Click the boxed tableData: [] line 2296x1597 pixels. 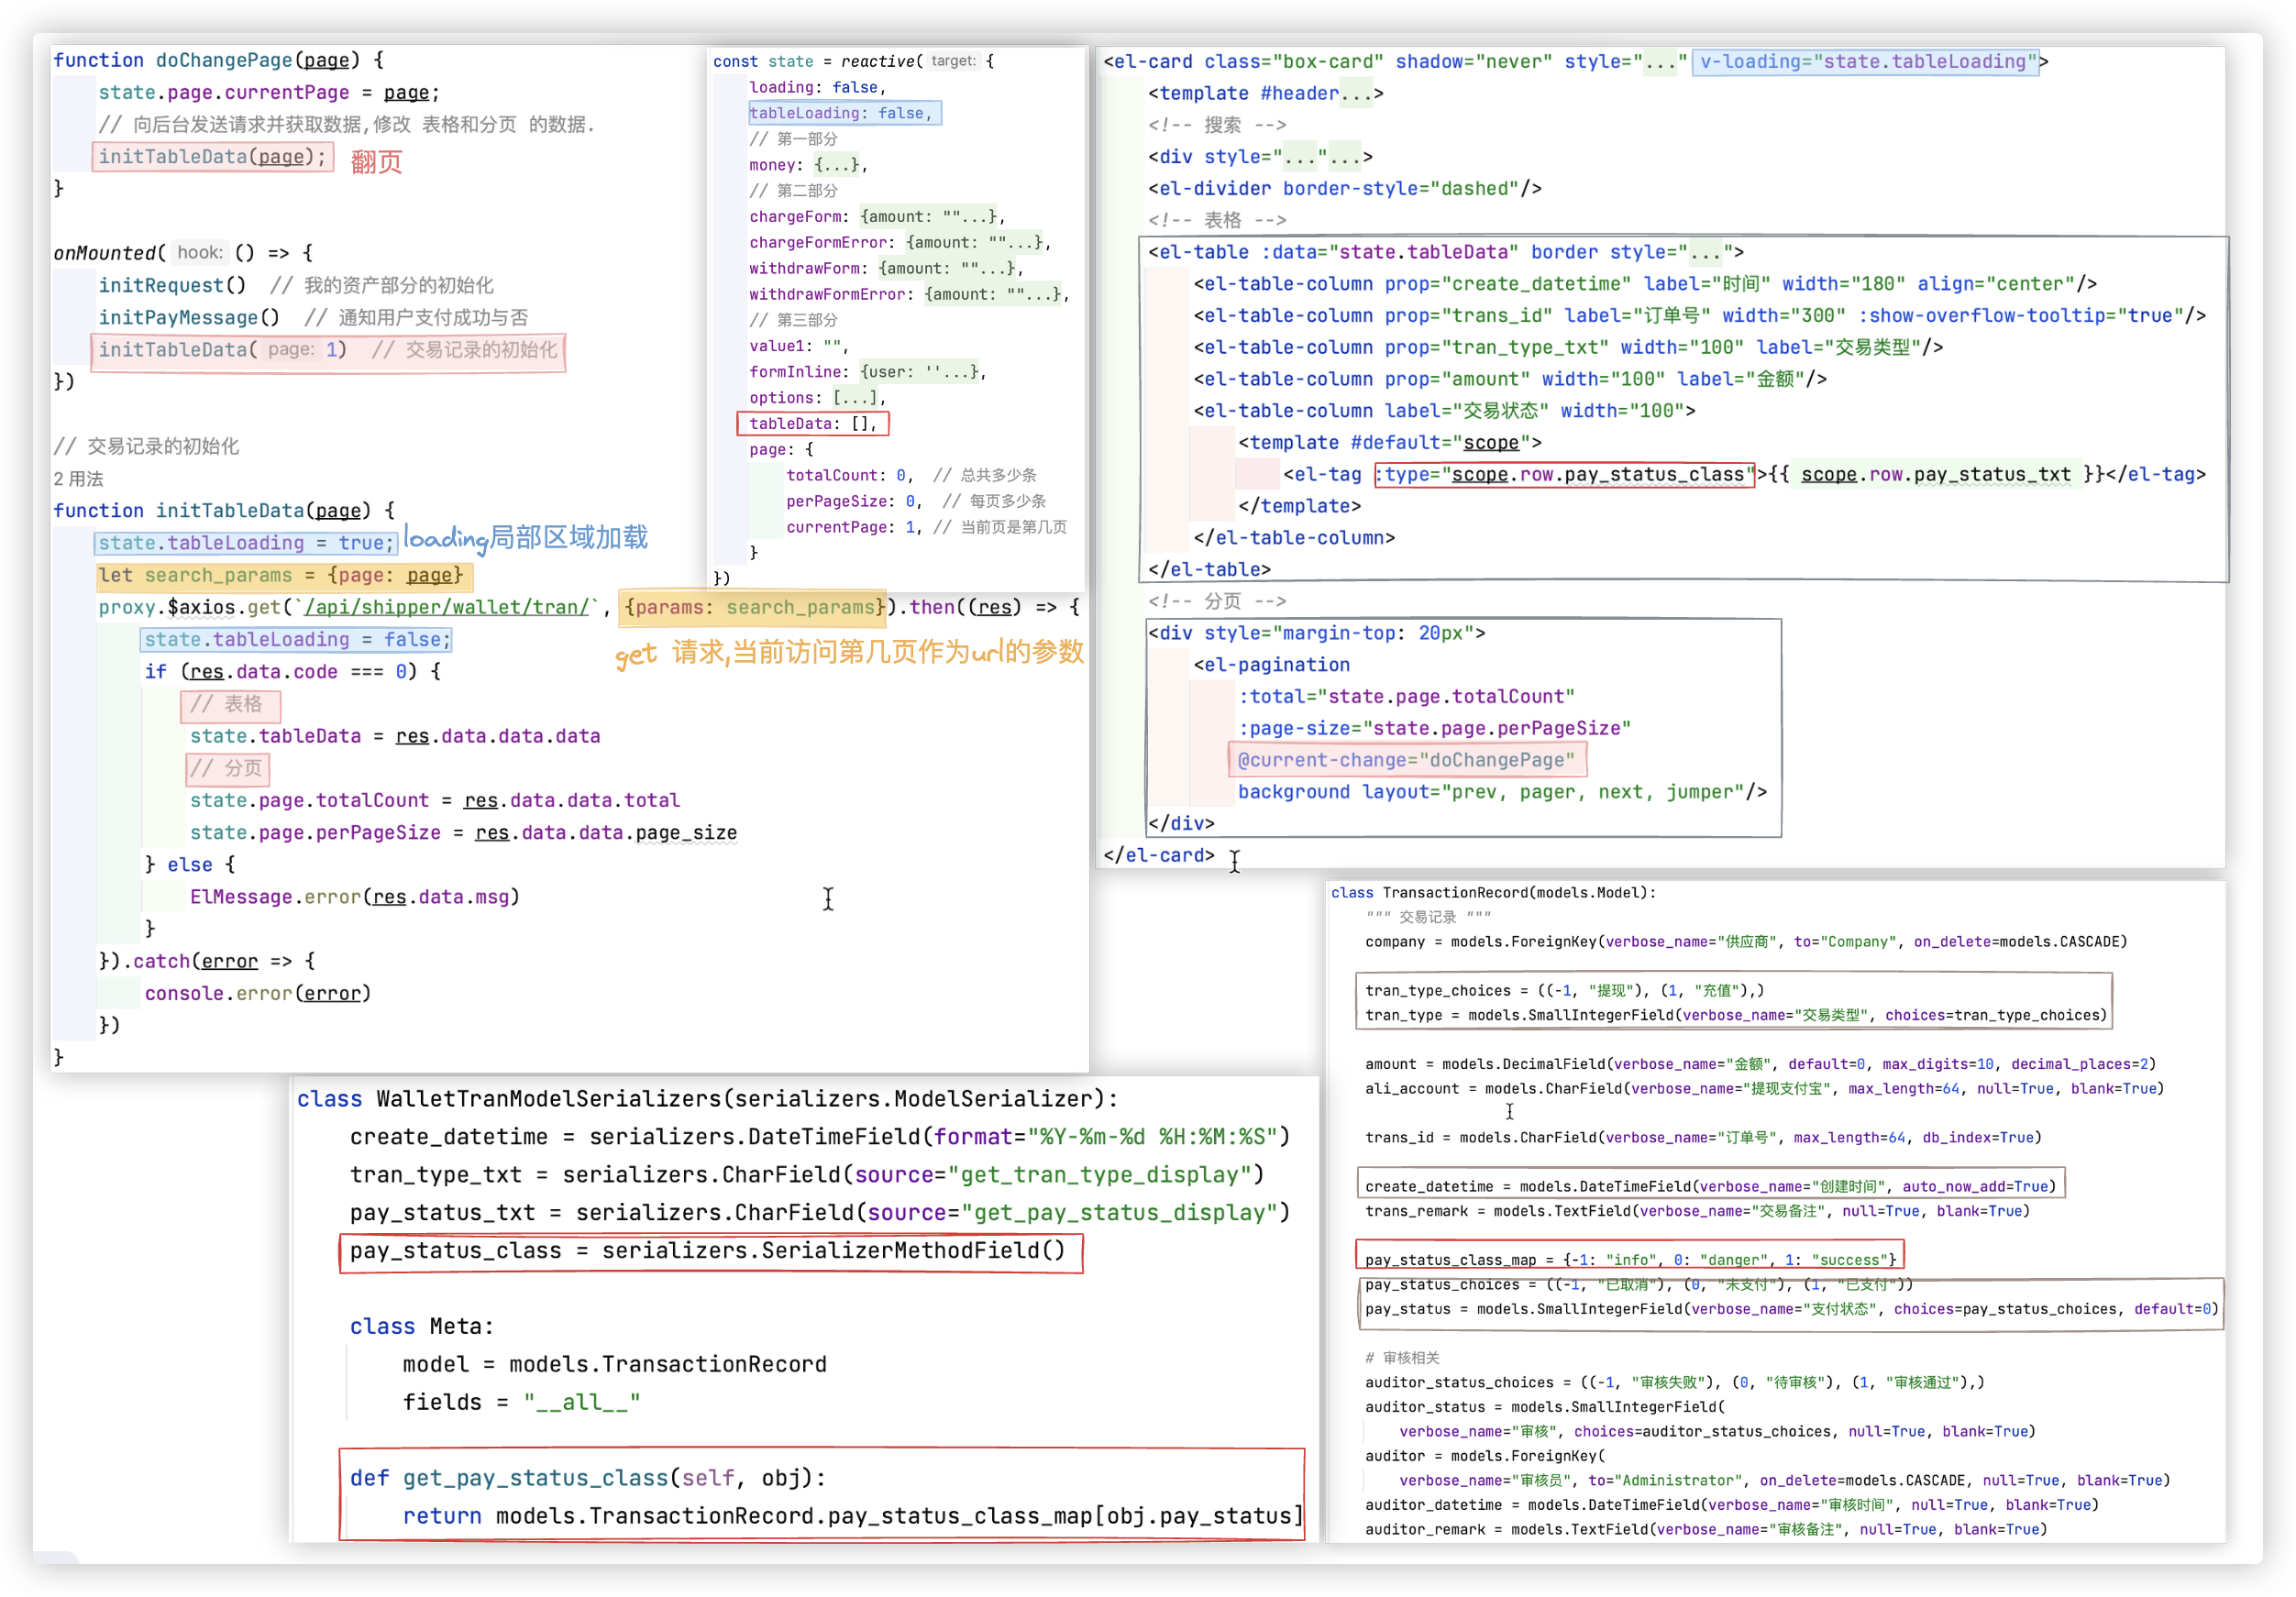pyautogui.click(x=812, y=424)
